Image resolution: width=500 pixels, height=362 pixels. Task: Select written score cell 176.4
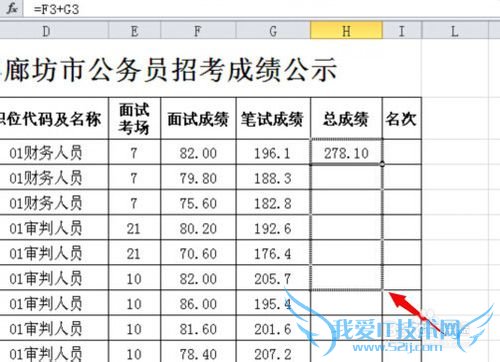[x=273, y=253]
